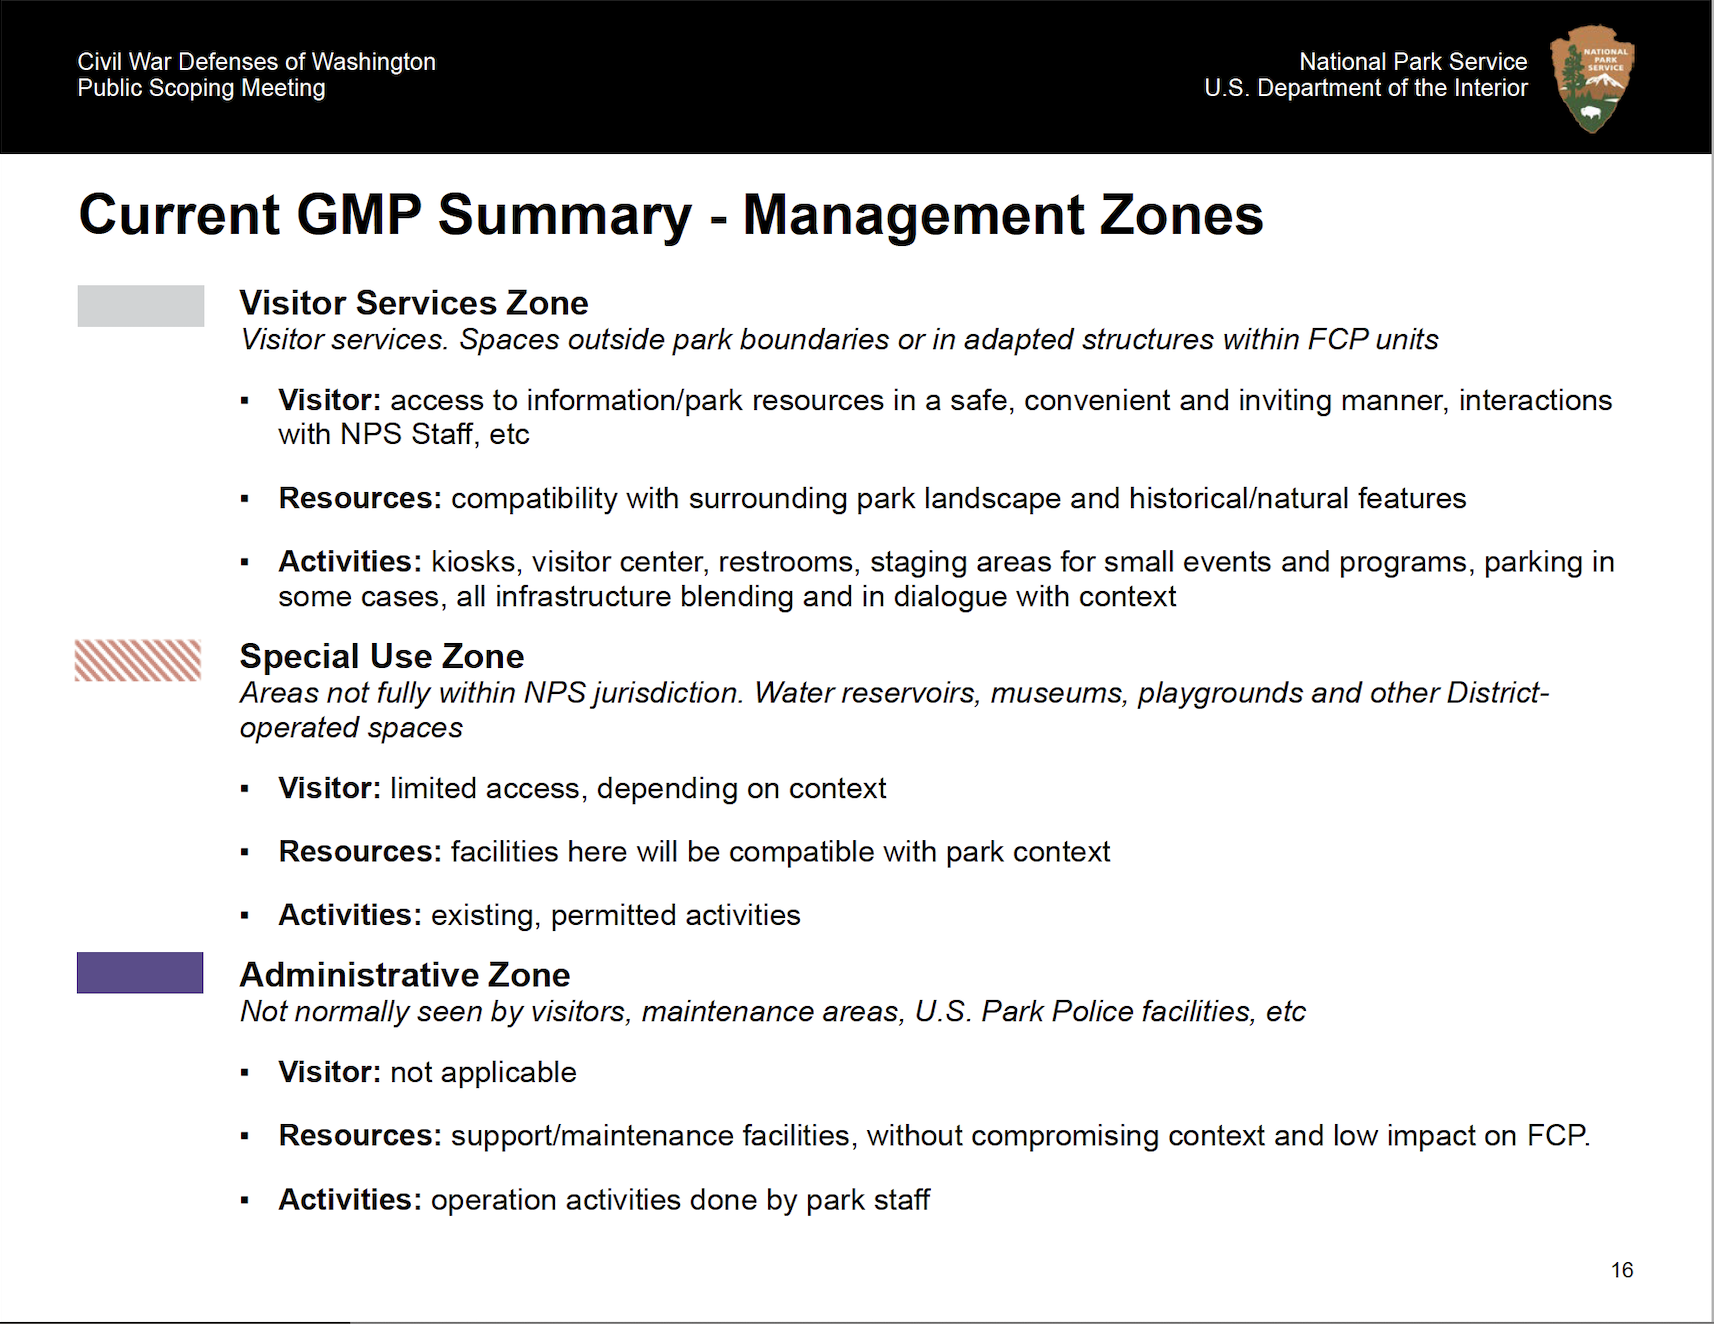Select the operation activities by park staff bullet

[x=603, y=1199]
